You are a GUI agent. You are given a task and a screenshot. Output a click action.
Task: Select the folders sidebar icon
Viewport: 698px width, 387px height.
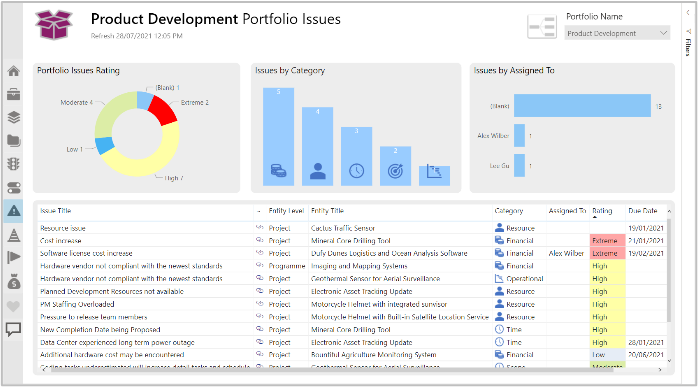[13, 141]
